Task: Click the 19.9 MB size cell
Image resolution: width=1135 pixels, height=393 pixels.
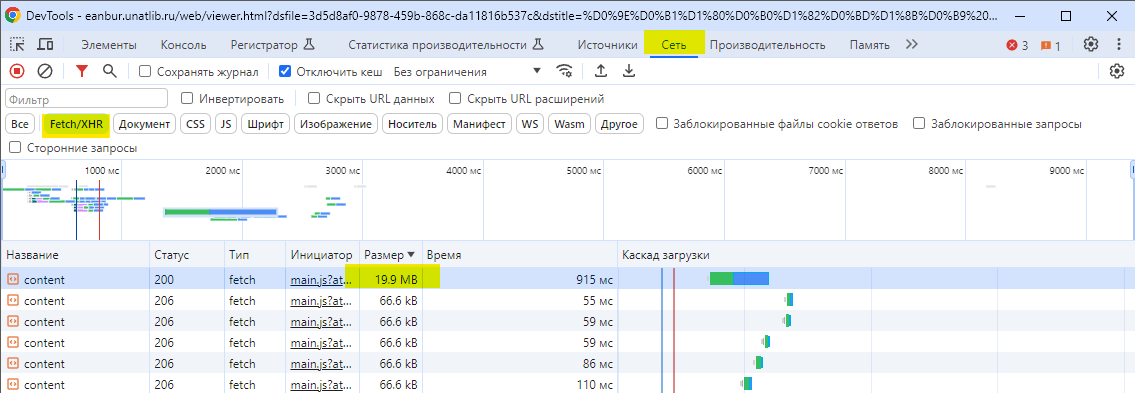Action: pyautogui.click(x=391, y=279)
